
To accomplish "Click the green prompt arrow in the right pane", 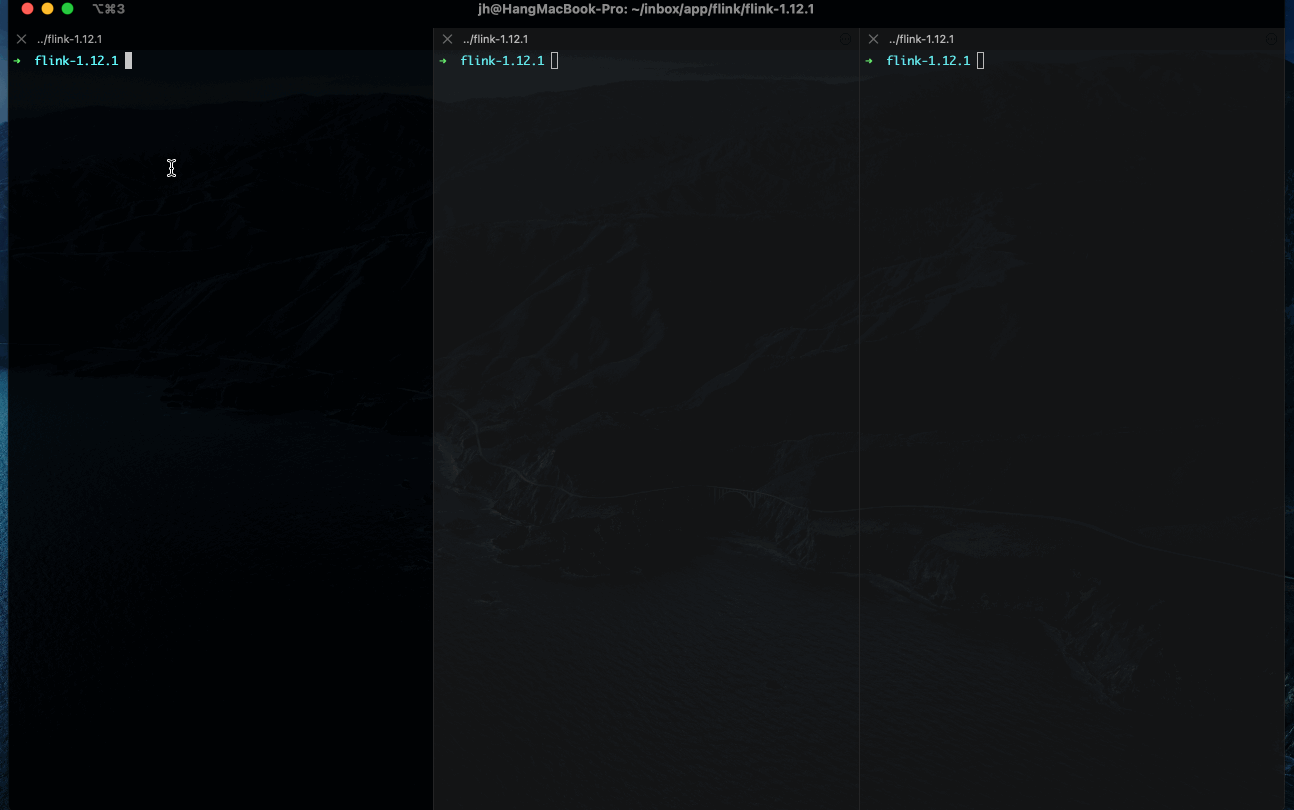I will coord(868,60).
